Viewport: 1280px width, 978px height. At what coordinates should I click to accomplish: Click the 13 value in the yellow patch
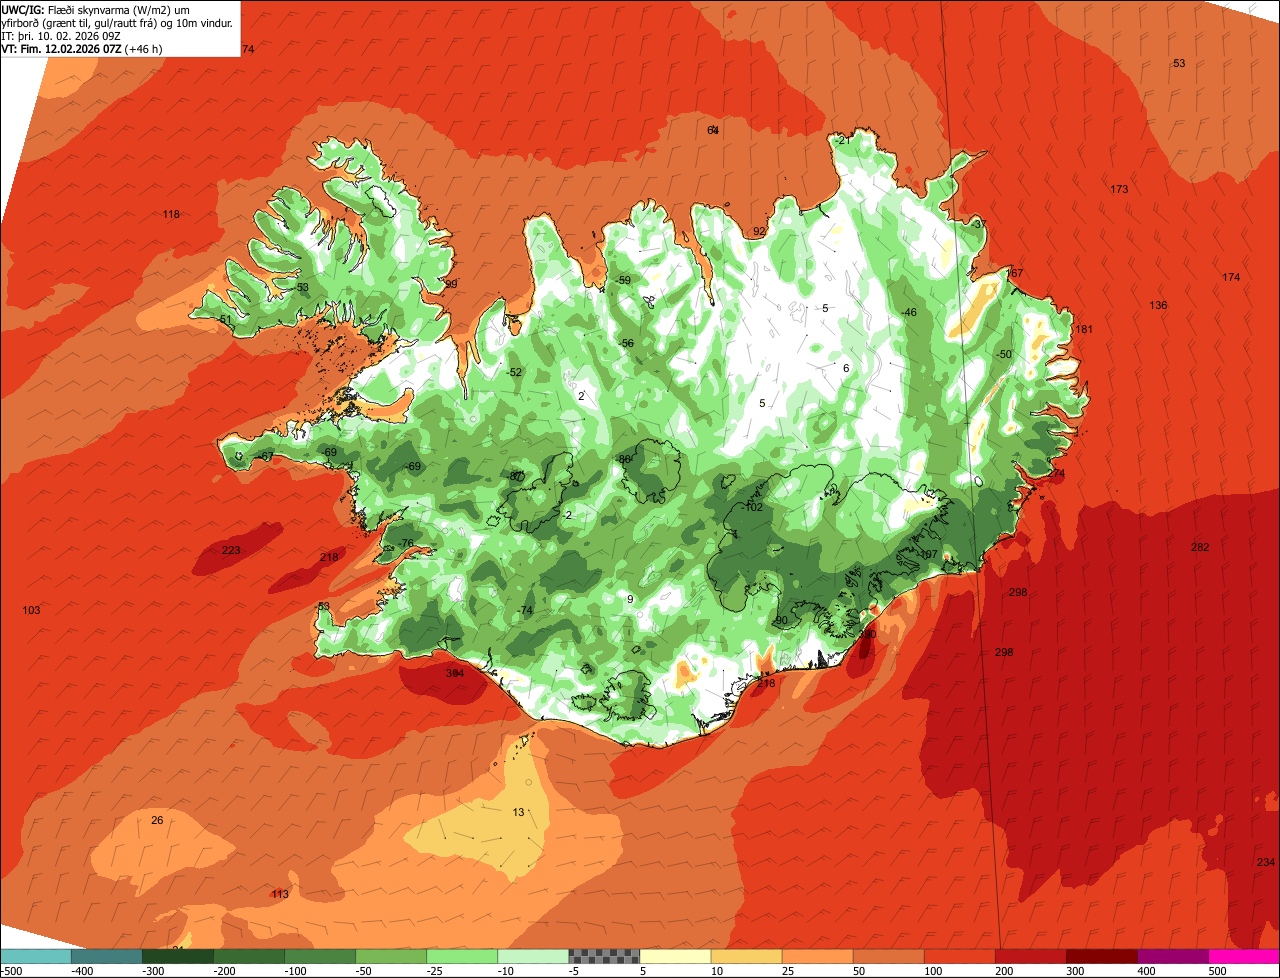pos(518,812)
